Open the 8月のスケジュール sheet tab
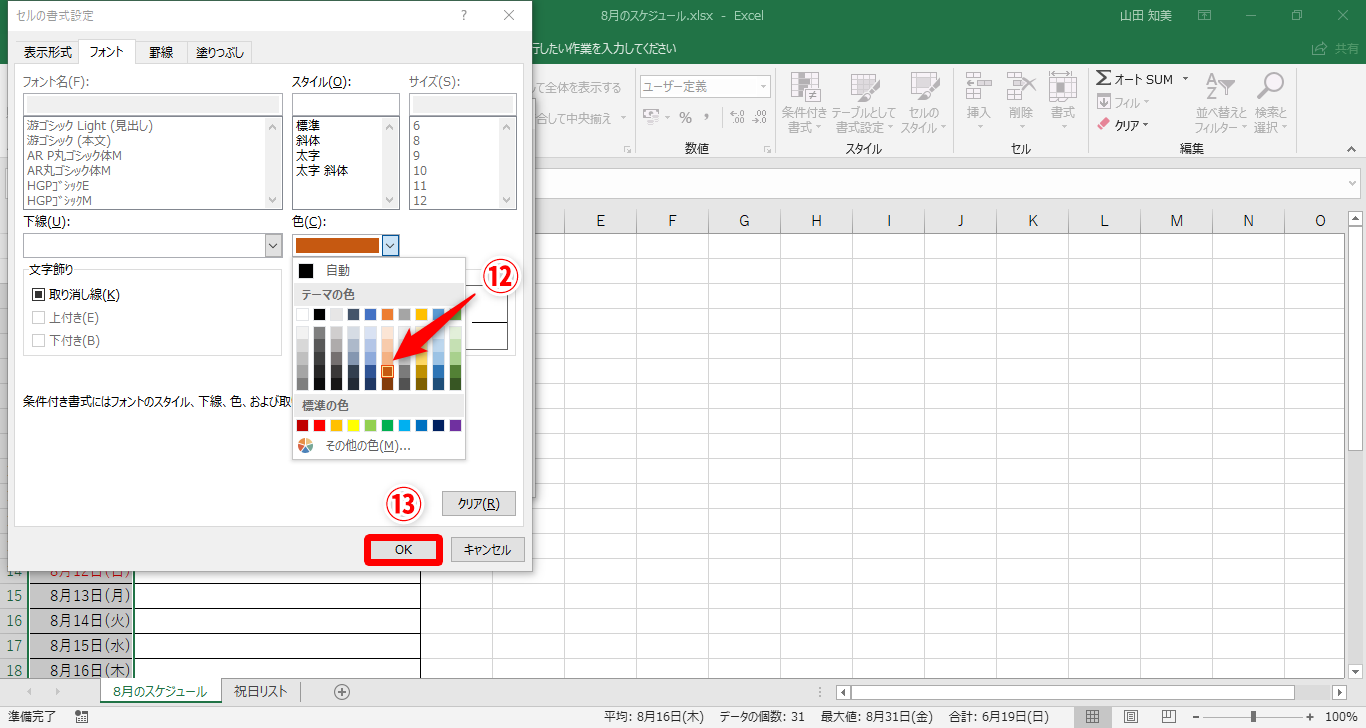Screen dimensions: 1366x728 [x=160, y=692]
